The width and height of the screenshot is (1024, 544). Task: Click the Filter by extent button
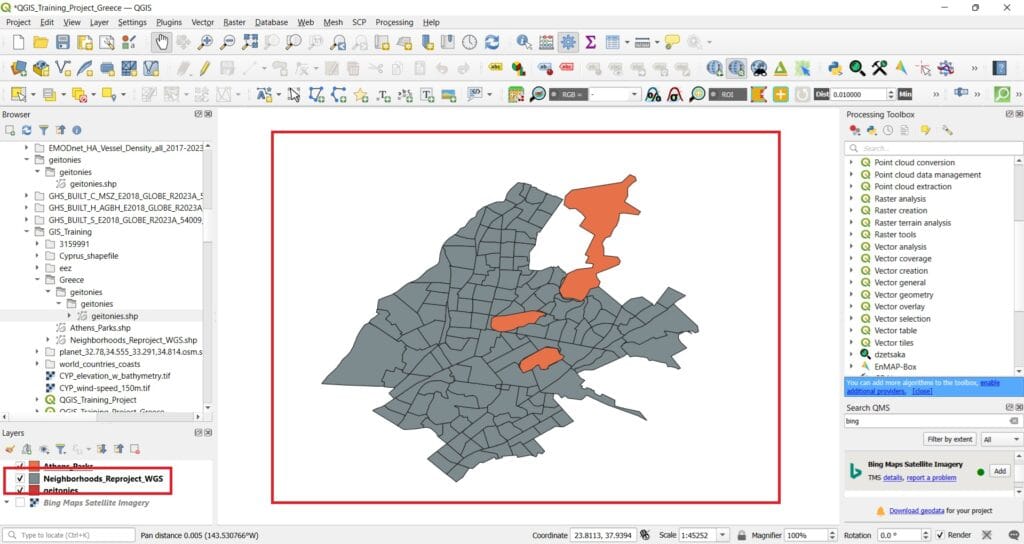click(x=950, y=440)
